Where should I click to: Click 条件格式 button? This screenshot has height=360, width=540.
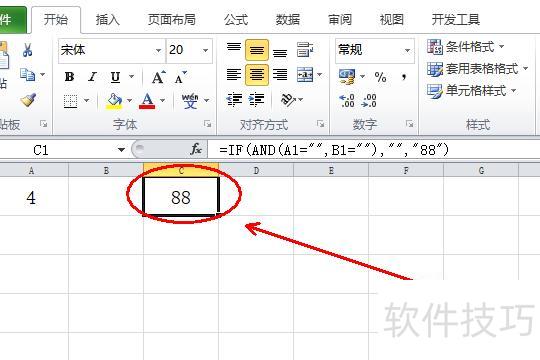(466, 47)
